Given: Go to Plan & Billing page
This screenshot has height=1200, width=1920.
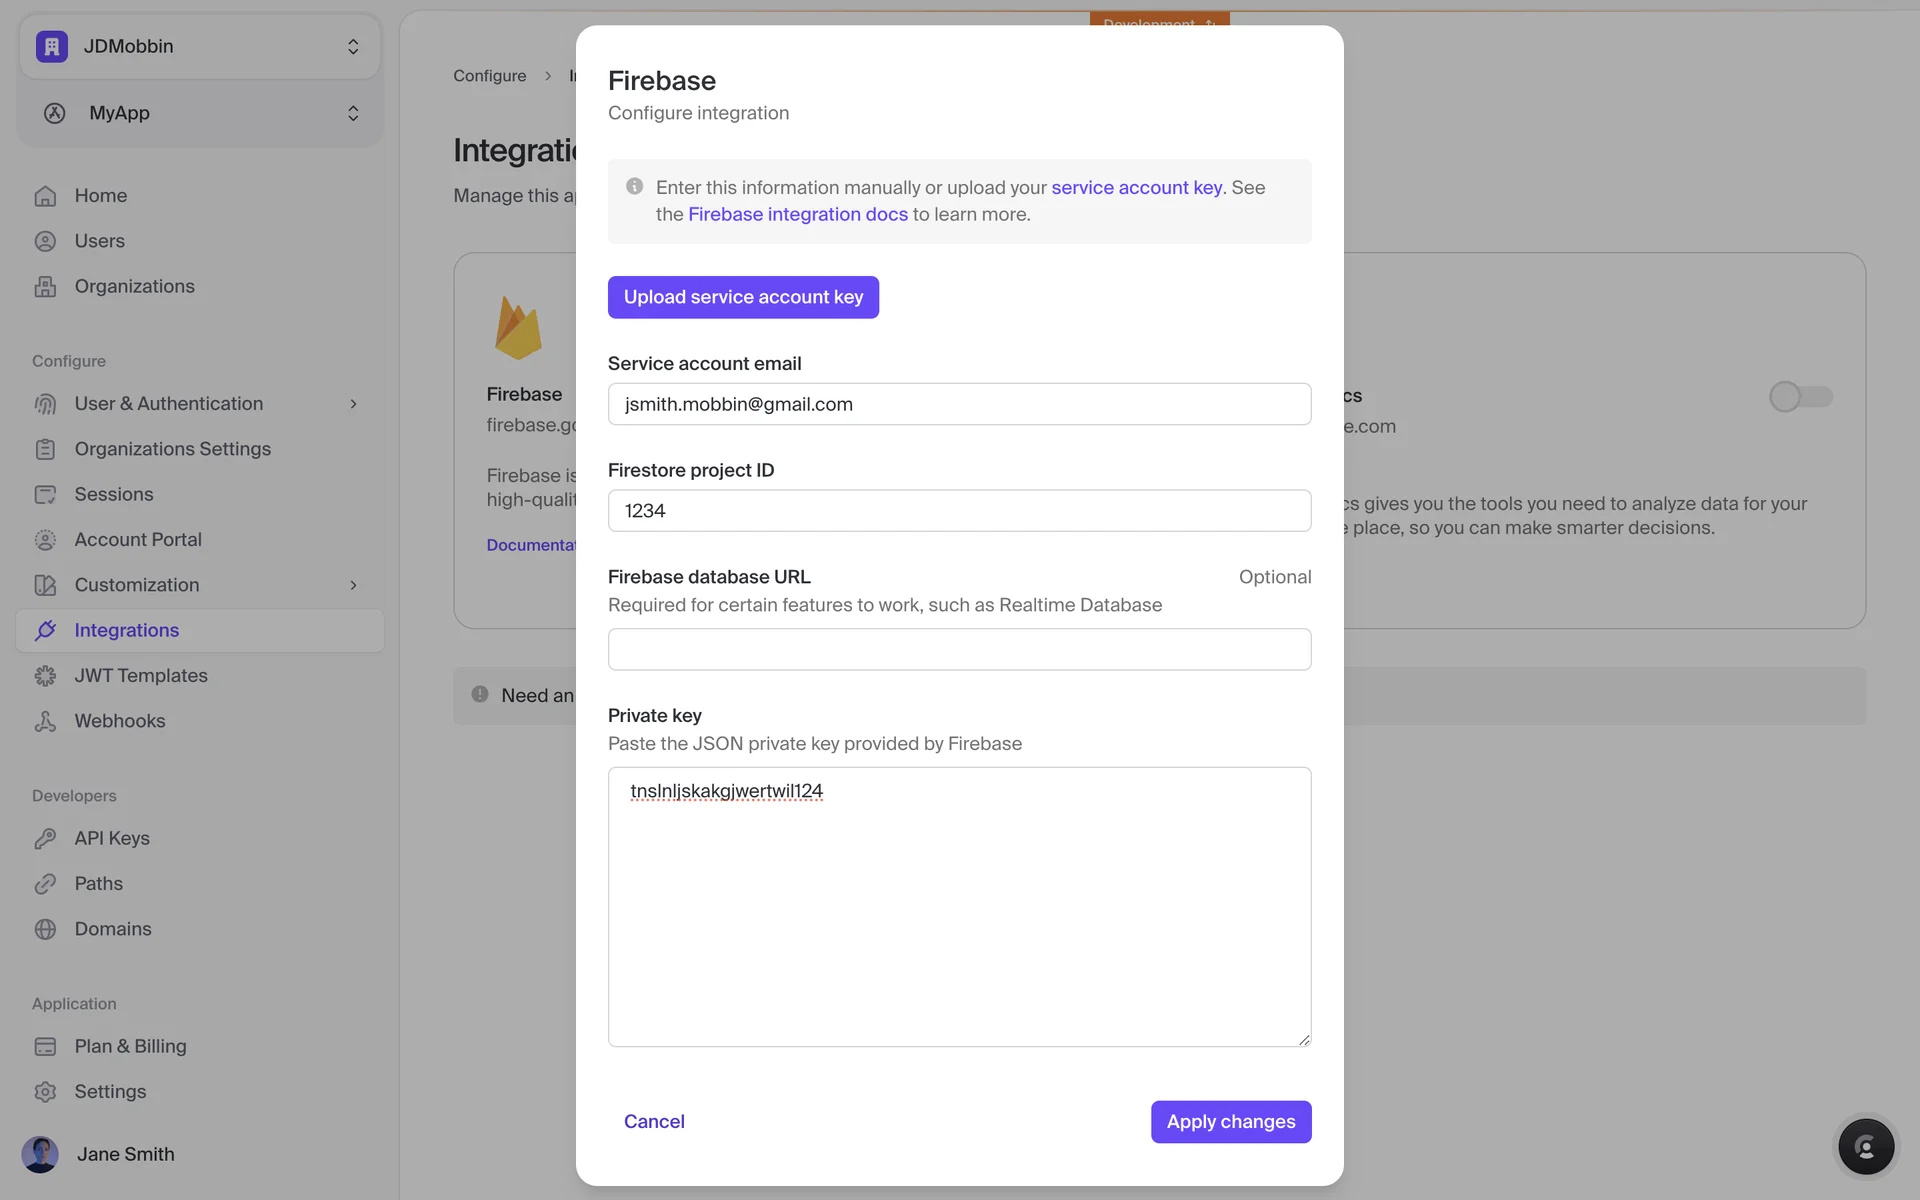Looking at the screenshot, I should pyautogui.click(x=130, y=1046).
